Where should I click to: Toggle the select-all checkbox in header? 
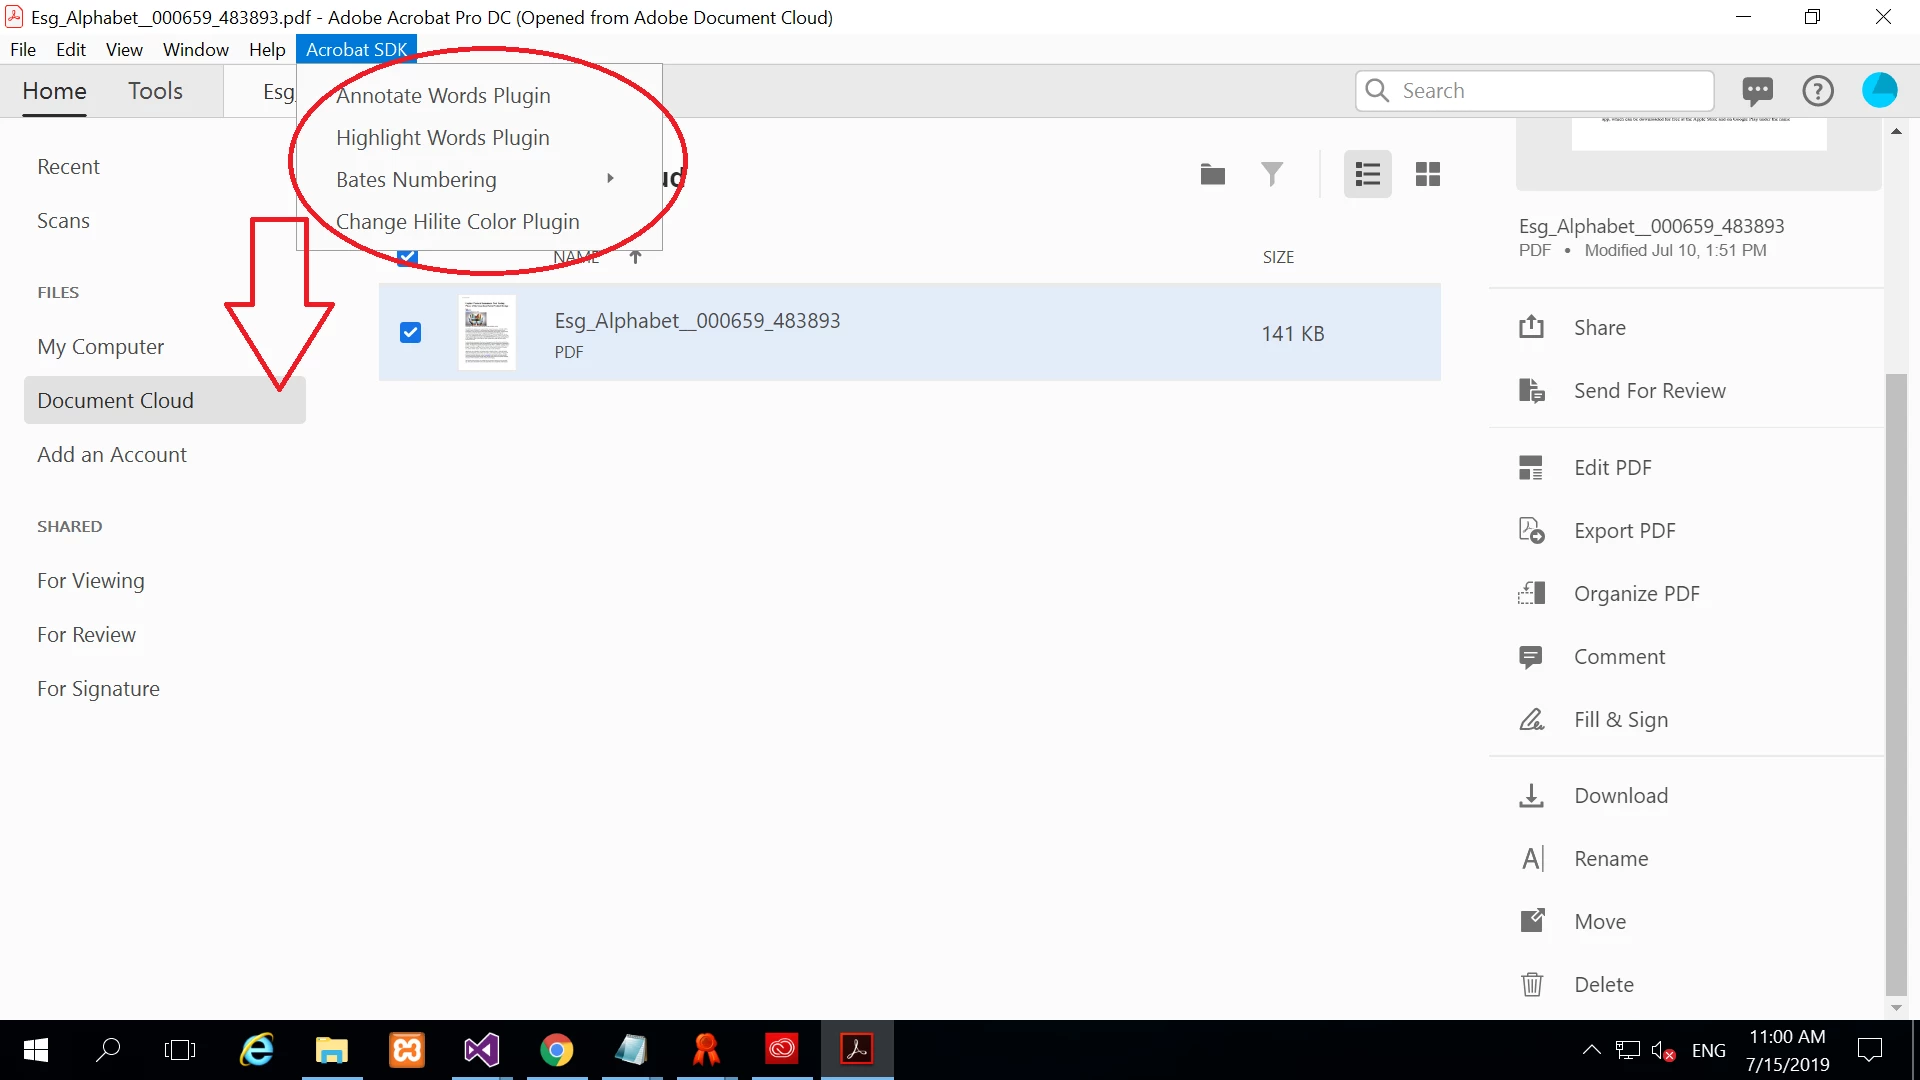click(407, 259)
